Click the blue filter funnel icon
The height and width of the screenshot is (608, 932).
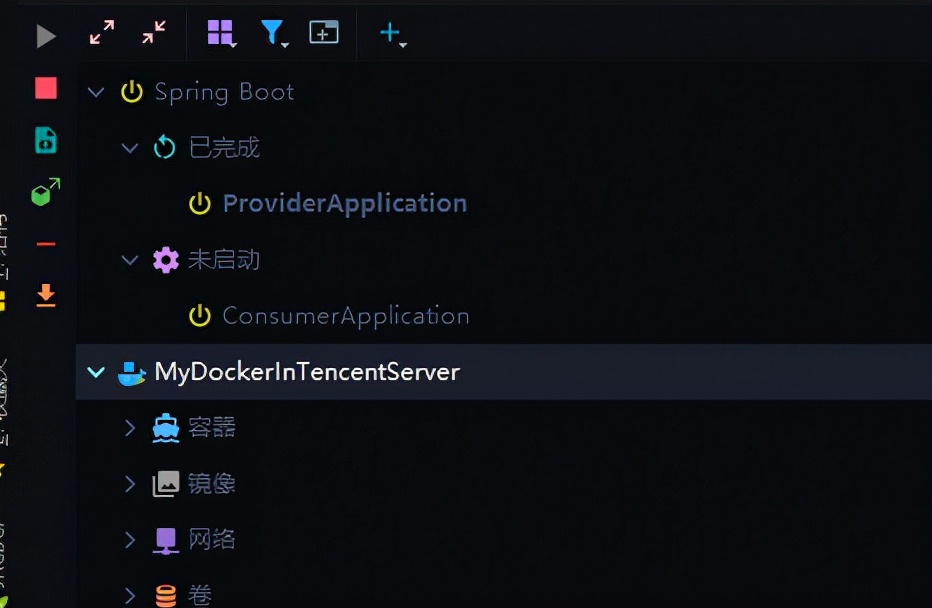(x=272, y=33)
